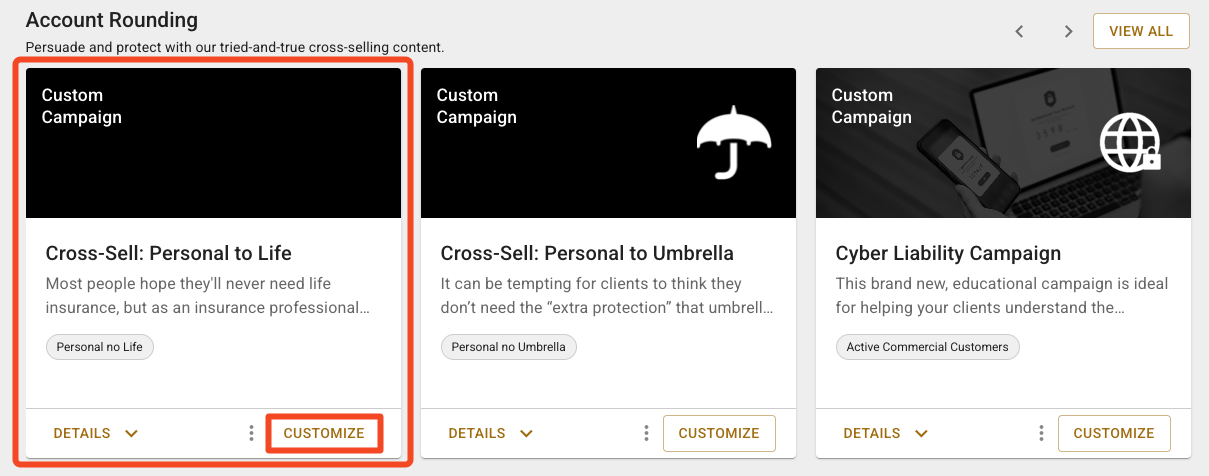Screen dimensions: 1209x476
Task: Open the Cross-Sell: Personal to Umbrella title
Action: 587,253
